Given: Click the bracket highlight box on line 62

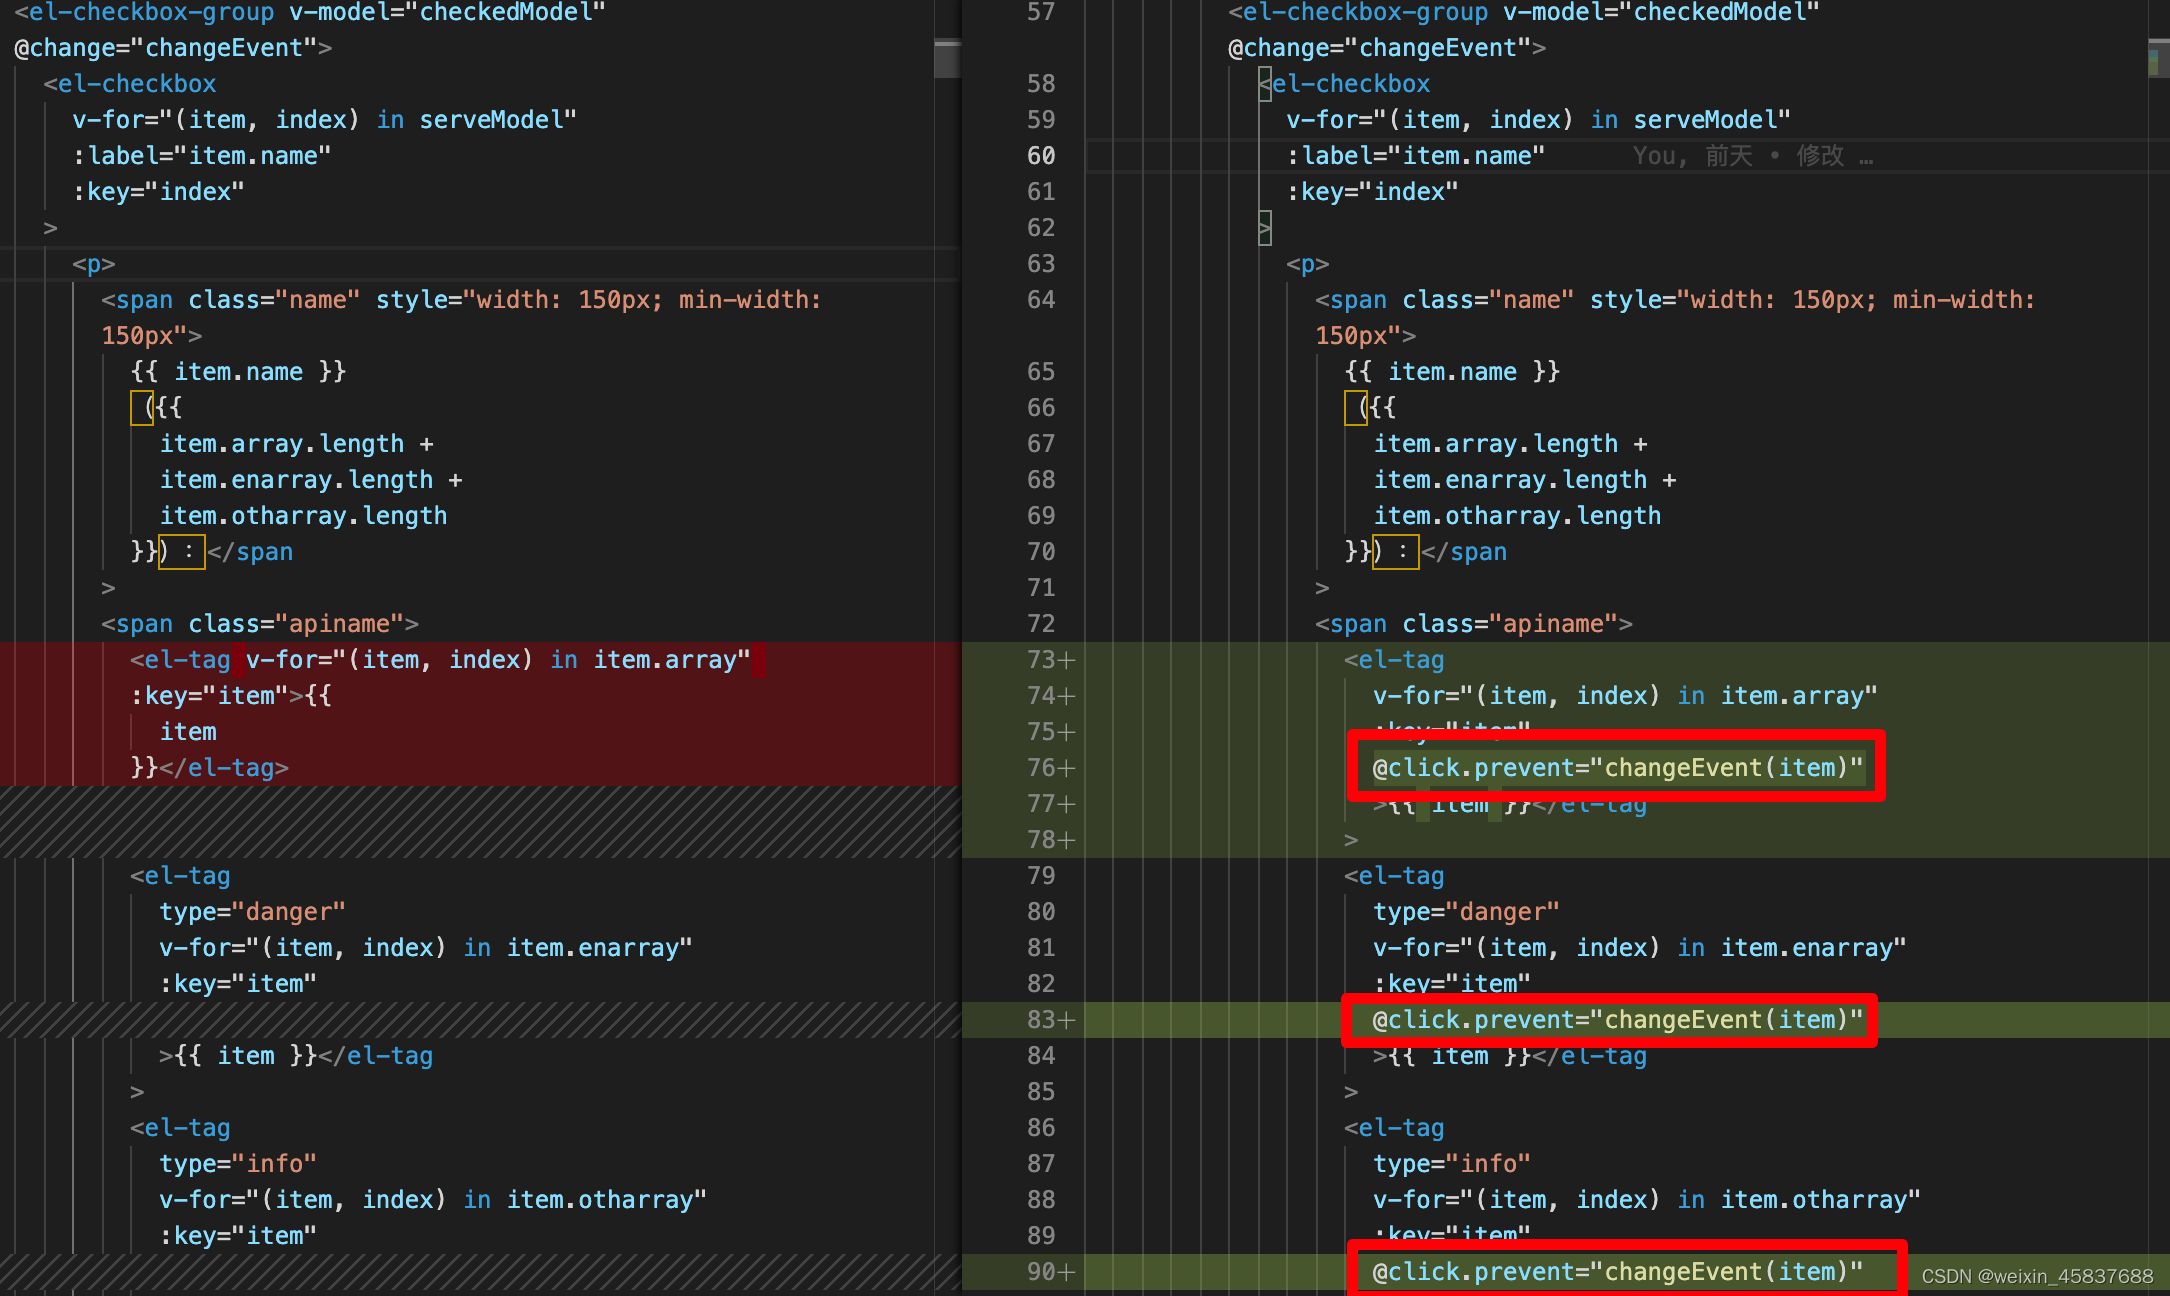Looking at the screenshot, I should 1265,228.
